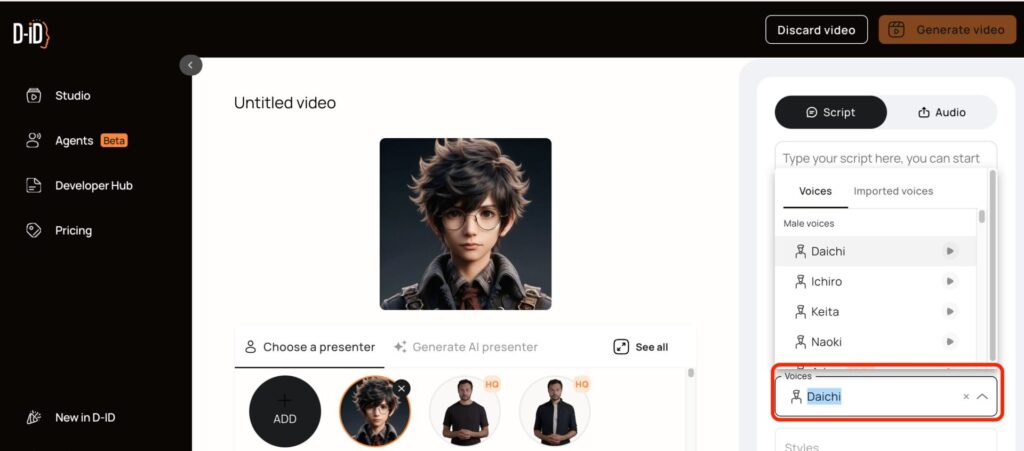Open the Pricing tag icon
Viewport: 1024px width, 451px height.
tap(33, 230)
